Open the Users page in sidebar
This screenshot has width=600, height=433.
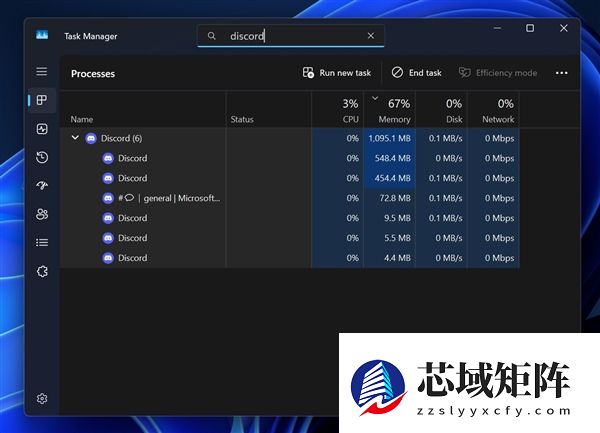coord(42,214)
